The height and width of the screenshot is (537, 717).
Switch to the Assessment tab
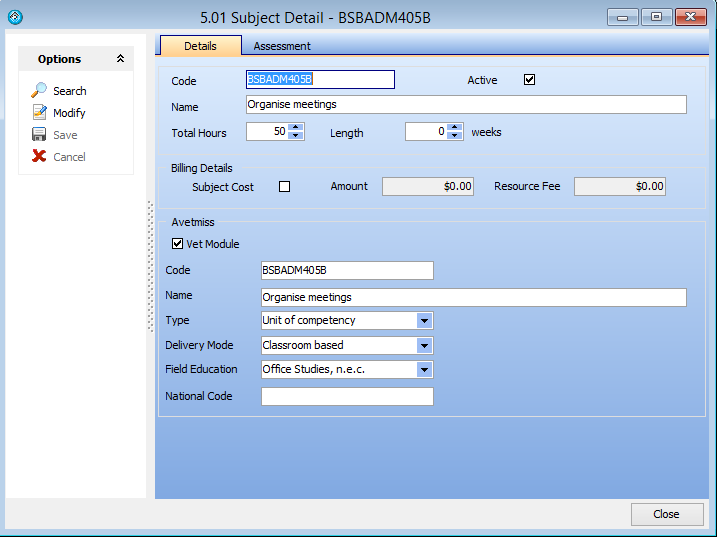coord(282,46)
